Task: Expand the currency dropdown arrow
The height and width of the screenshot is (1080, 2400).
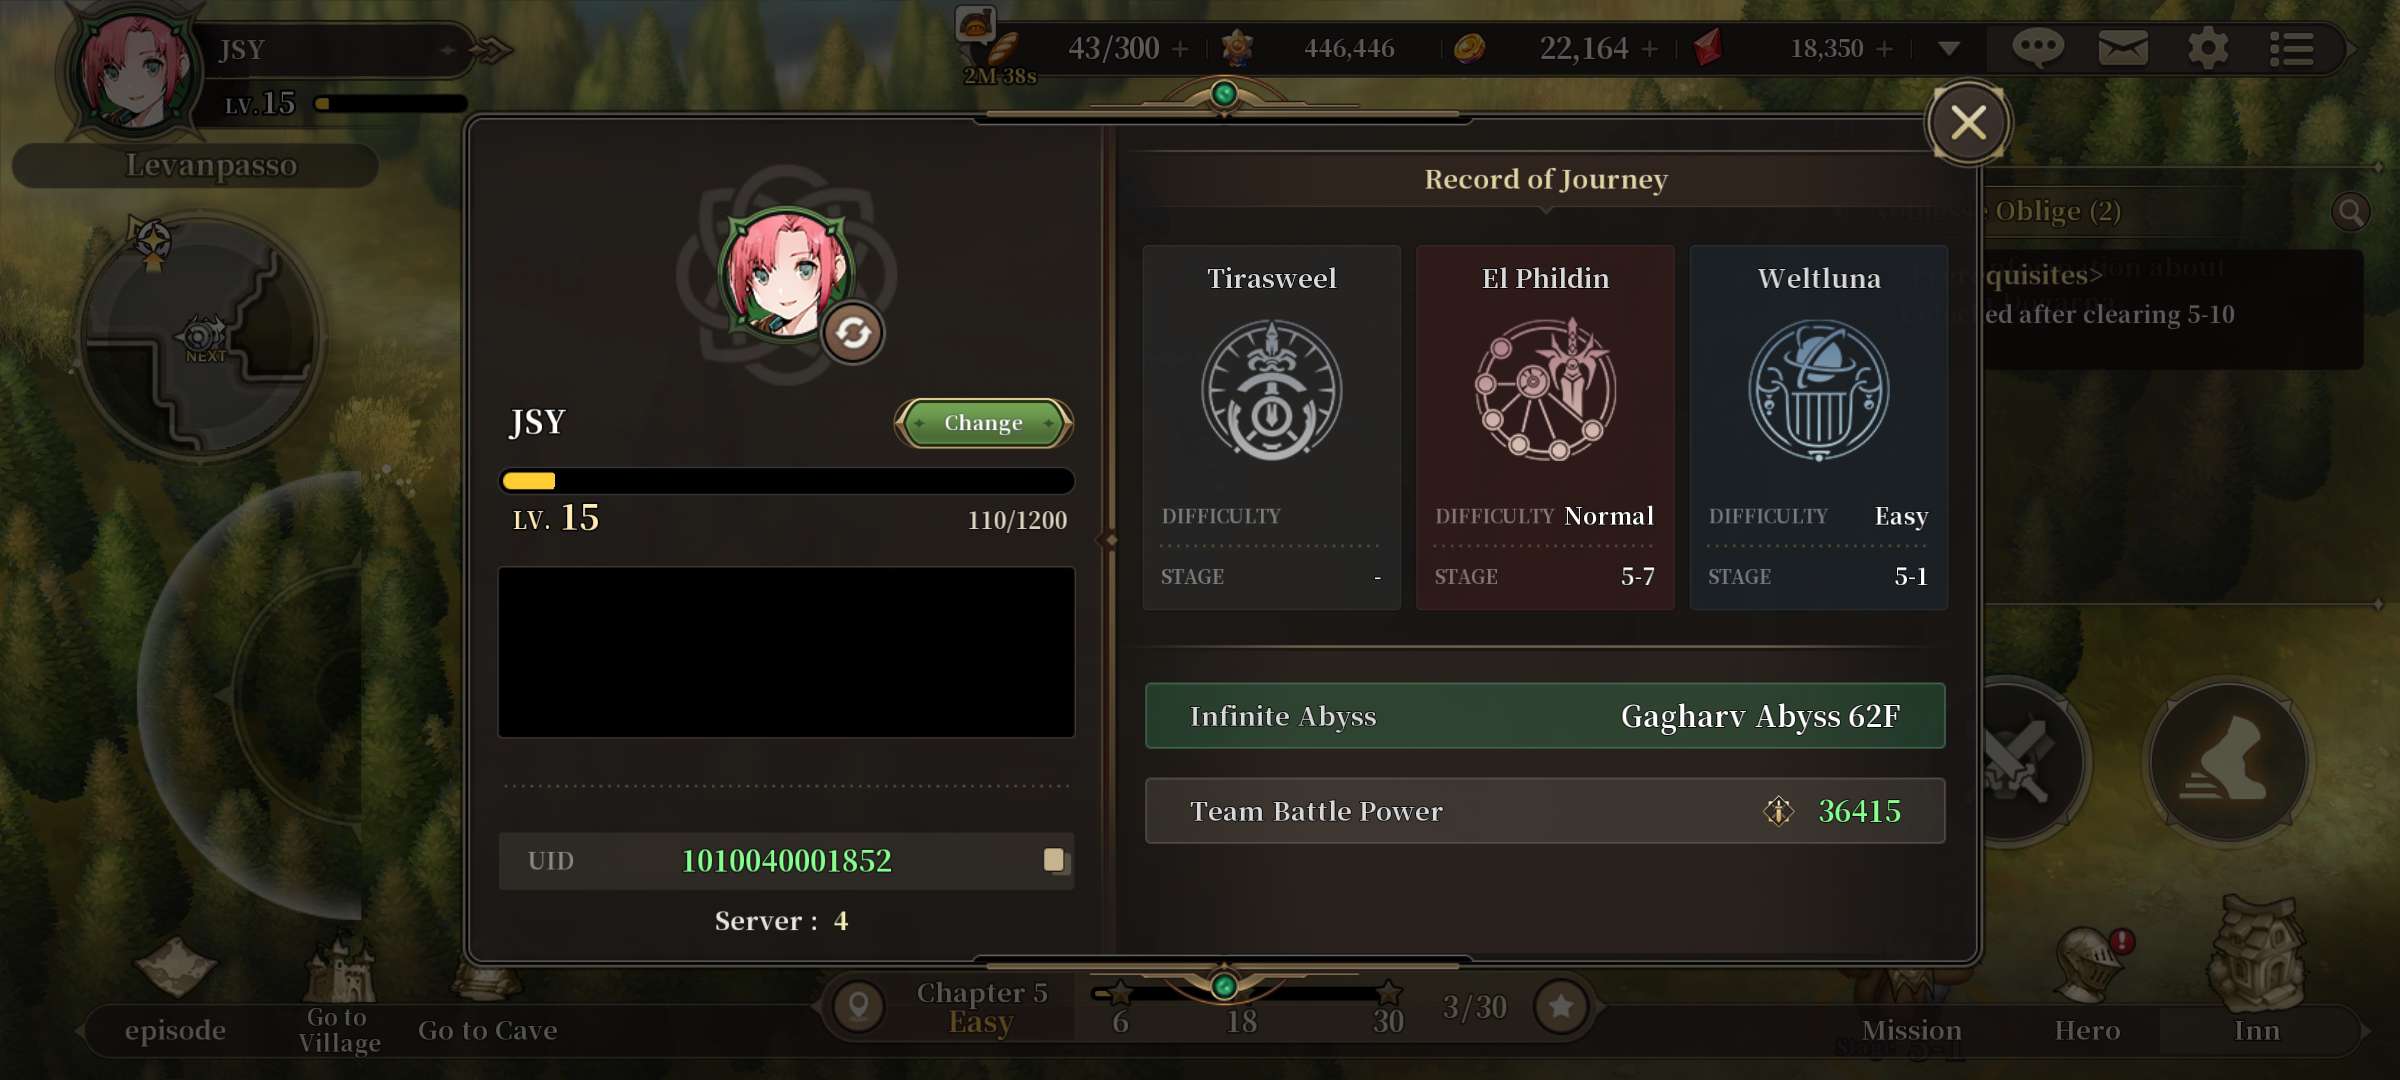Action: click(x=1948, y=48)
